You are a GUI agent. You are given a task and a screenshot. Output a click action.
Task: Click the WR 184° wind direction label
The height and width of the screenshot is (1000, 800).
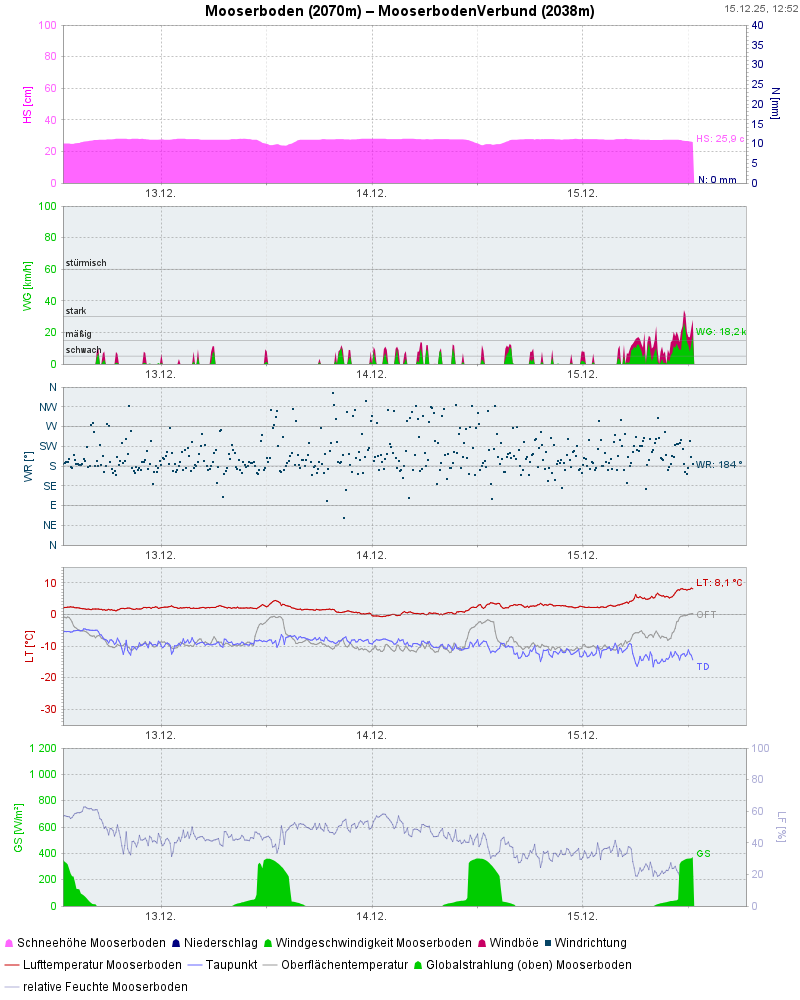coord(718,464)
